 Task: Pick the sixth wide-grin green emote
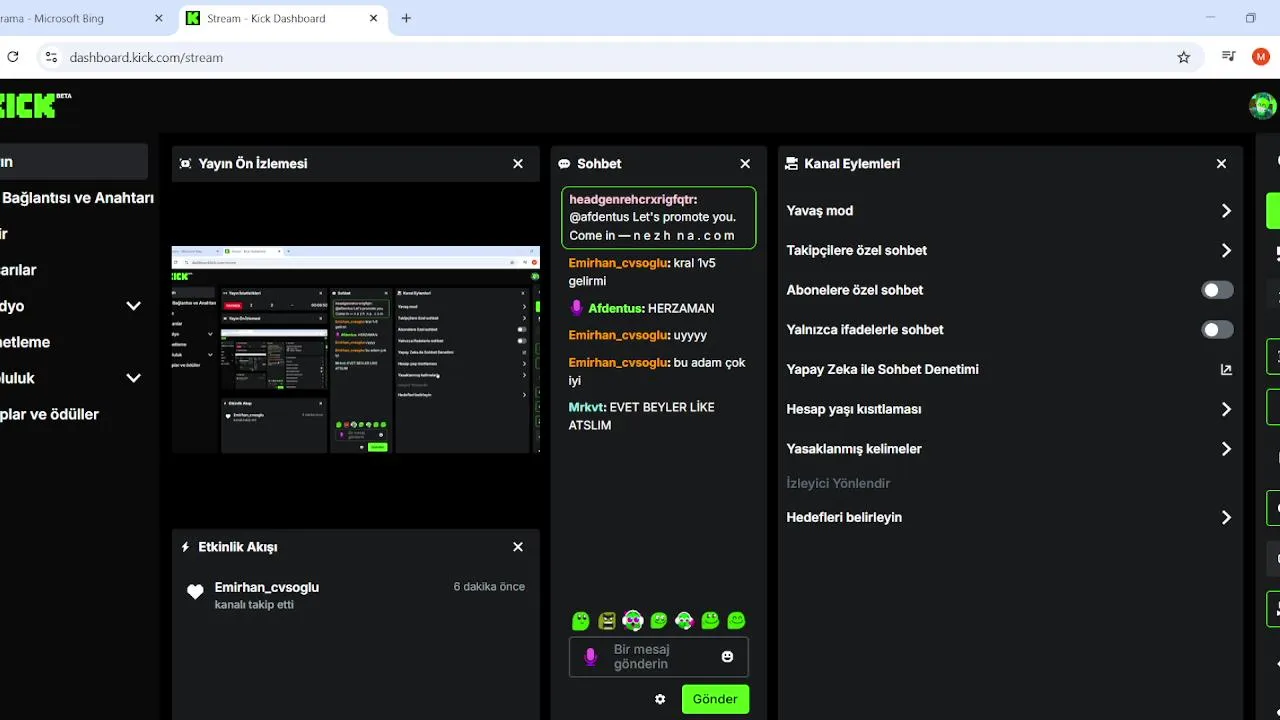pos(710,621)
